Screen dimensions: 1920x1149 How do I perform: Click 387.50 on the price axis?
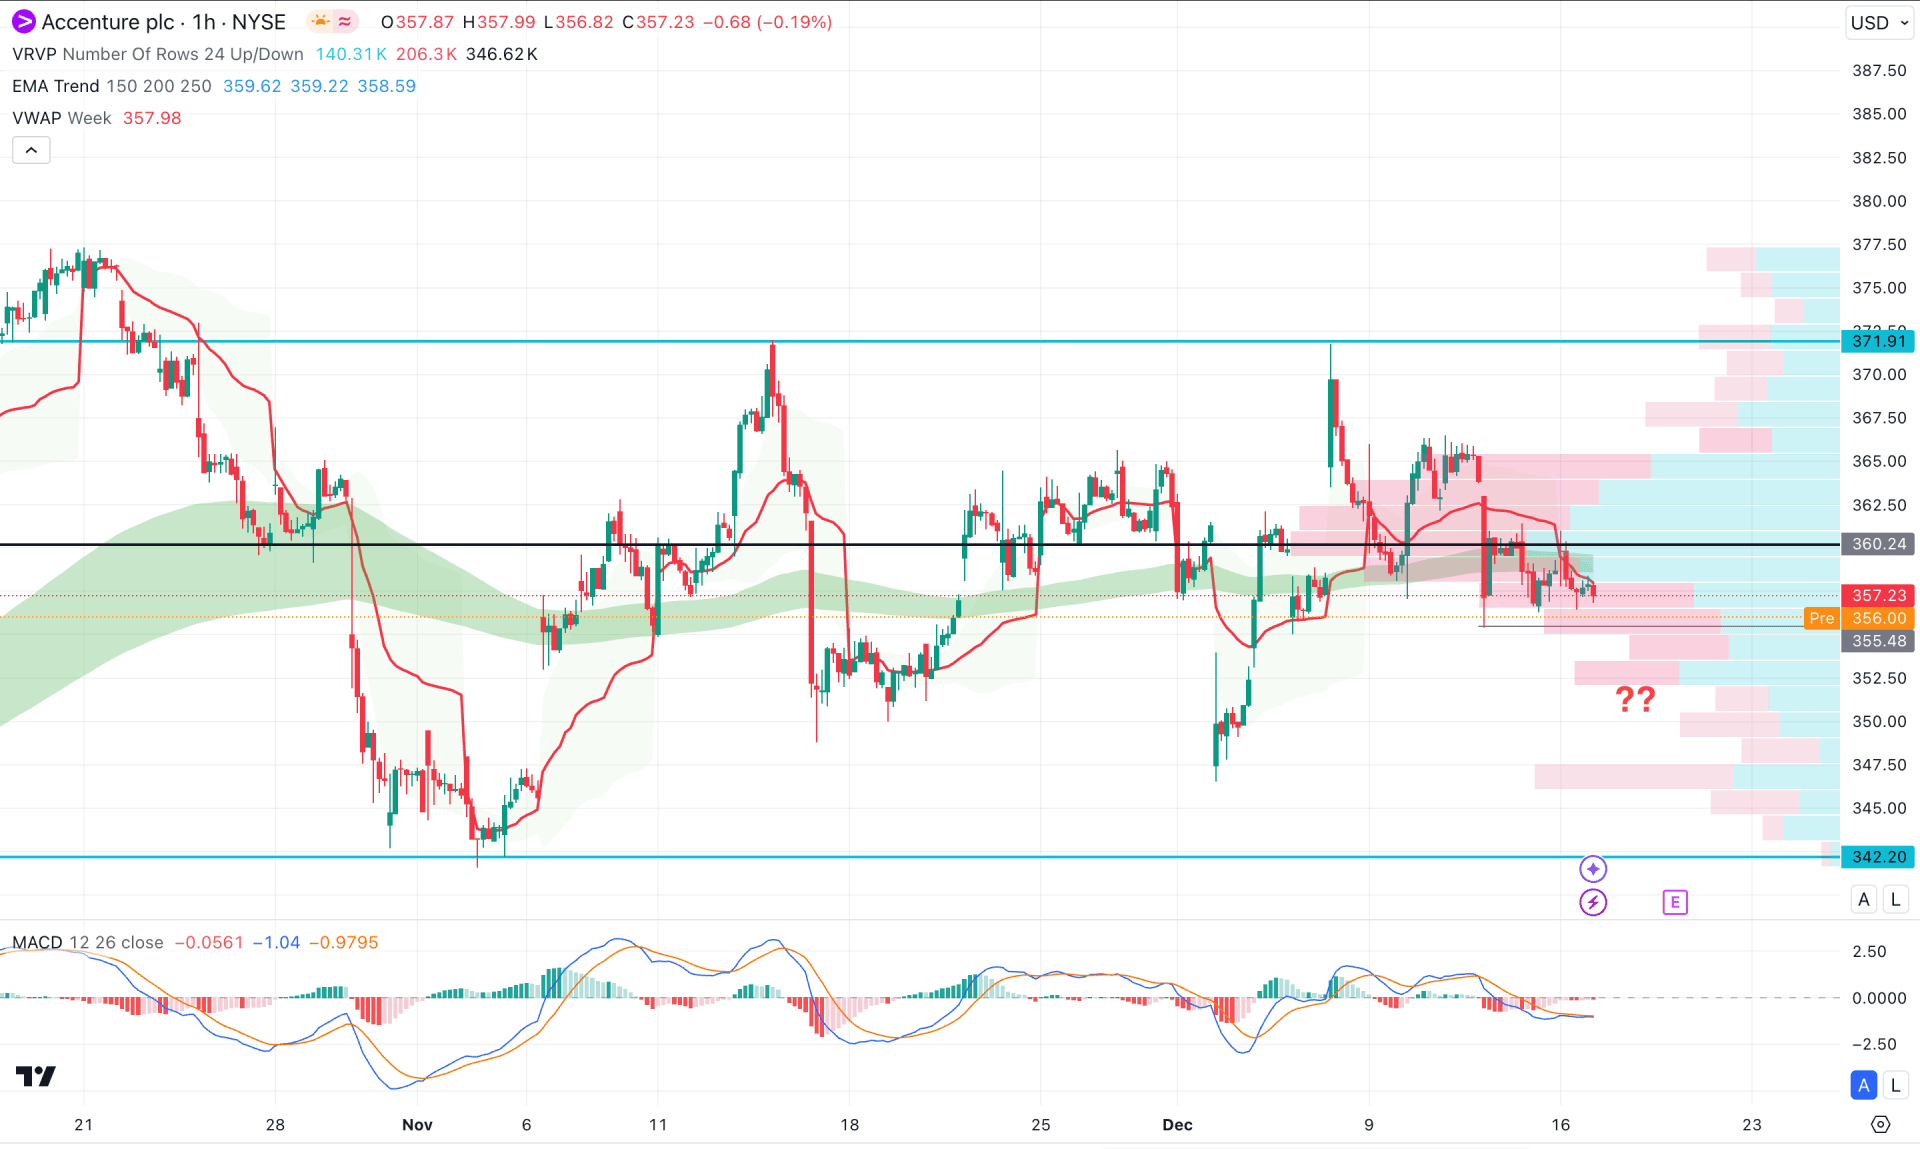click(1879, 70)
